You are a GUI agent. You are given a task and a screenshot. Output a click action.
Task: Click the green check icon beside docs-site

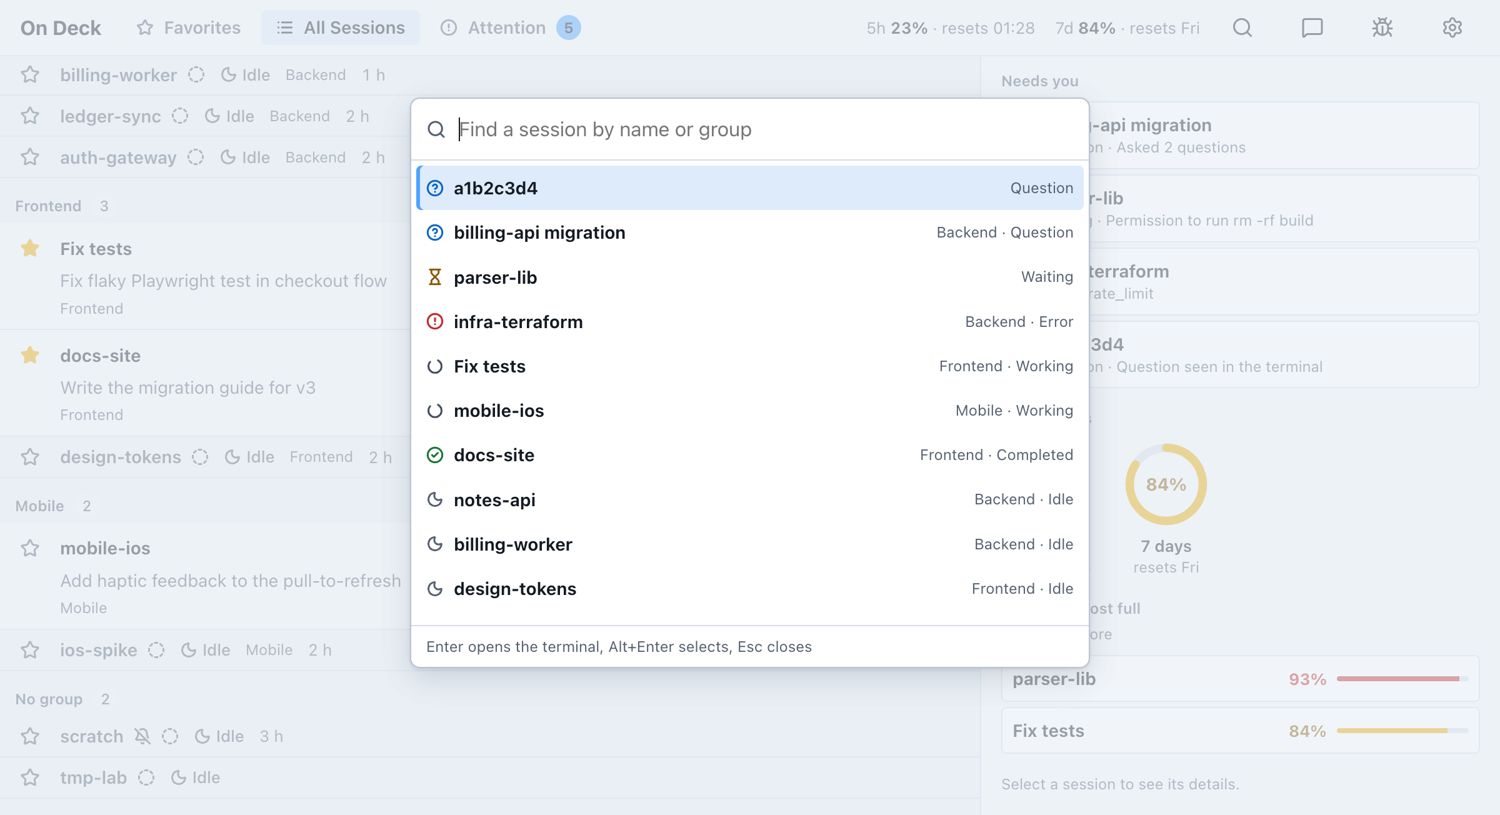435,455
